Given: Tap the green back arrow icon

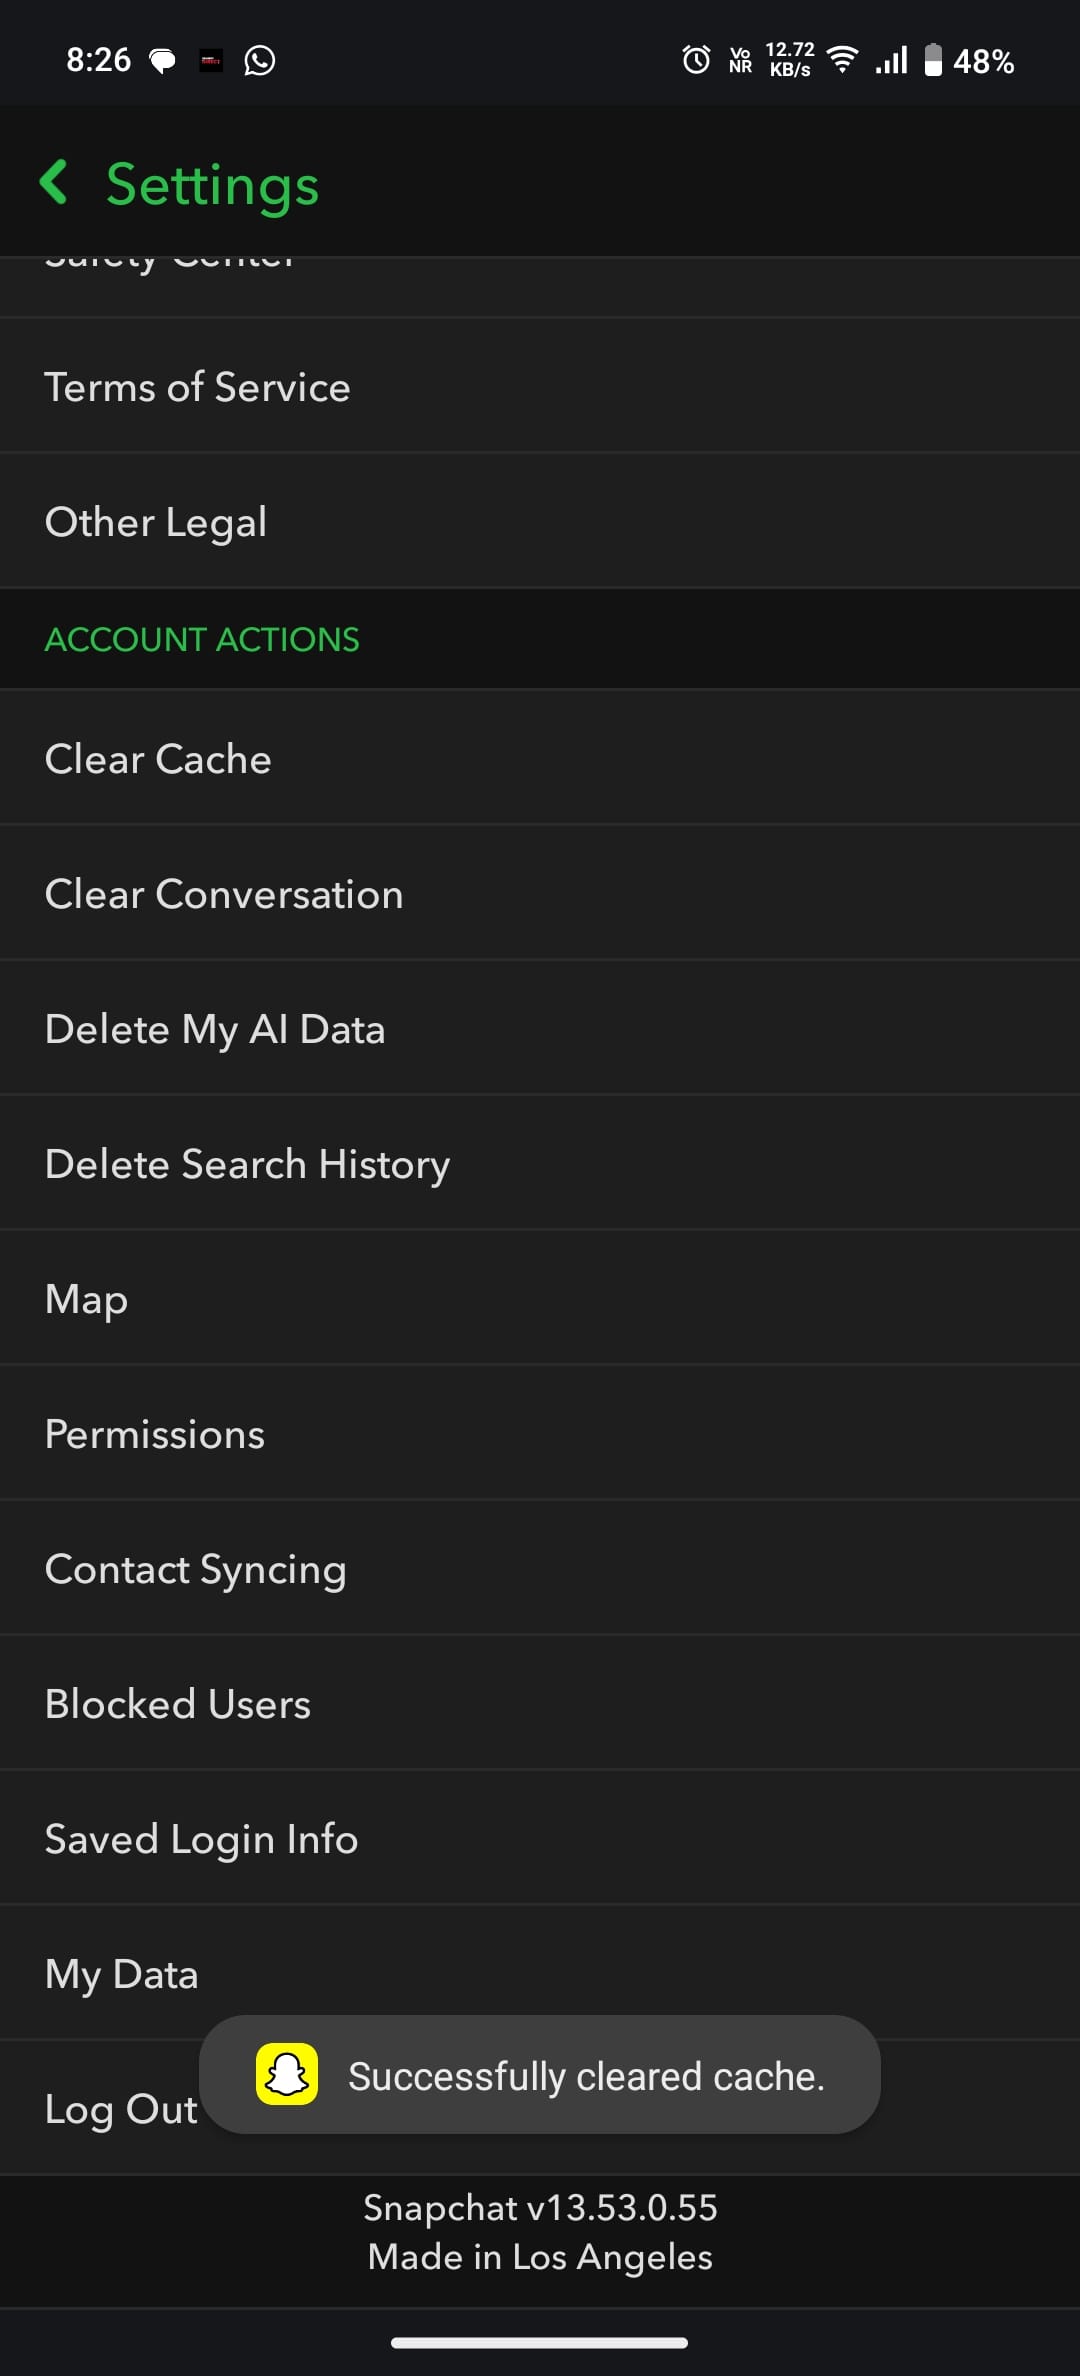Looking at the screenshot, I should (x=54, y=182).
